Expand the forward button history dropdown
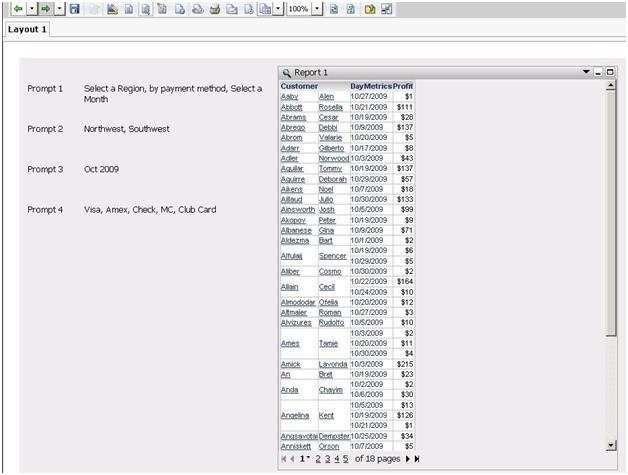628x475 pixels. pyautogui.click(x=59, y=8)
